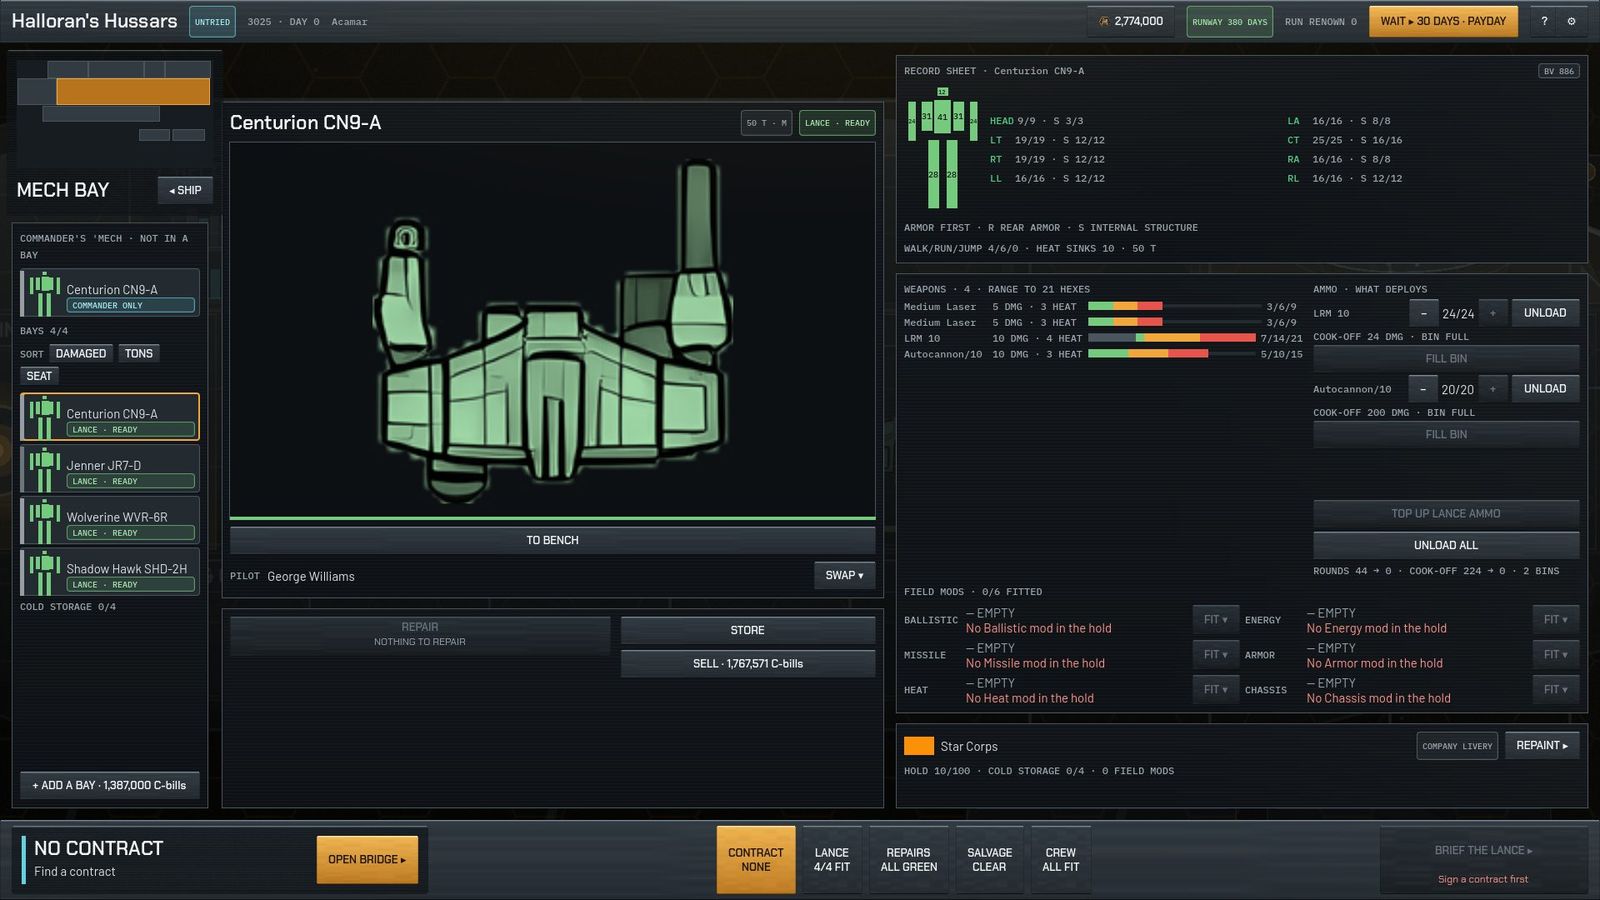The image size is (1600, 900).
Task: Increase Autocannon/10 ammo with plus
Action: [1493, 389]
